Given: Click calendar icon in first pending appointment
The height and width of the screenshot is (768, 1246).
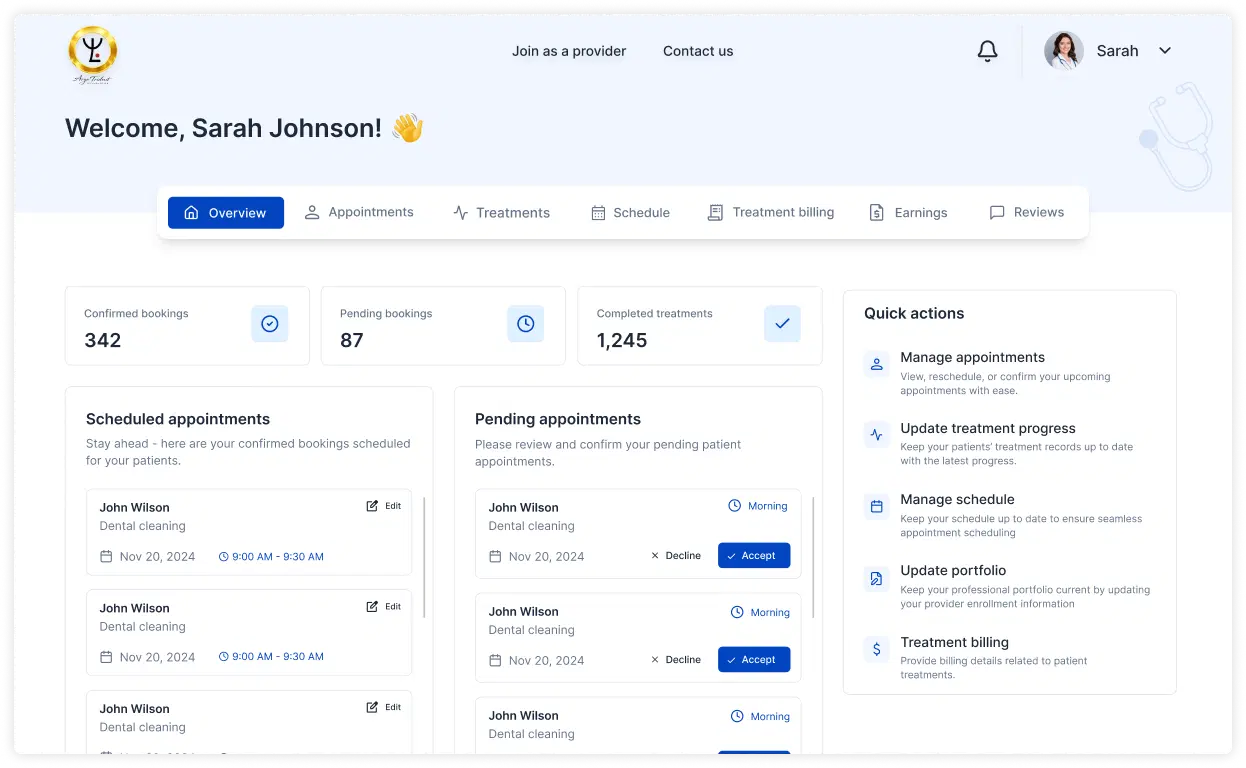Looking at the screenshot, I should tap(495, 557).
